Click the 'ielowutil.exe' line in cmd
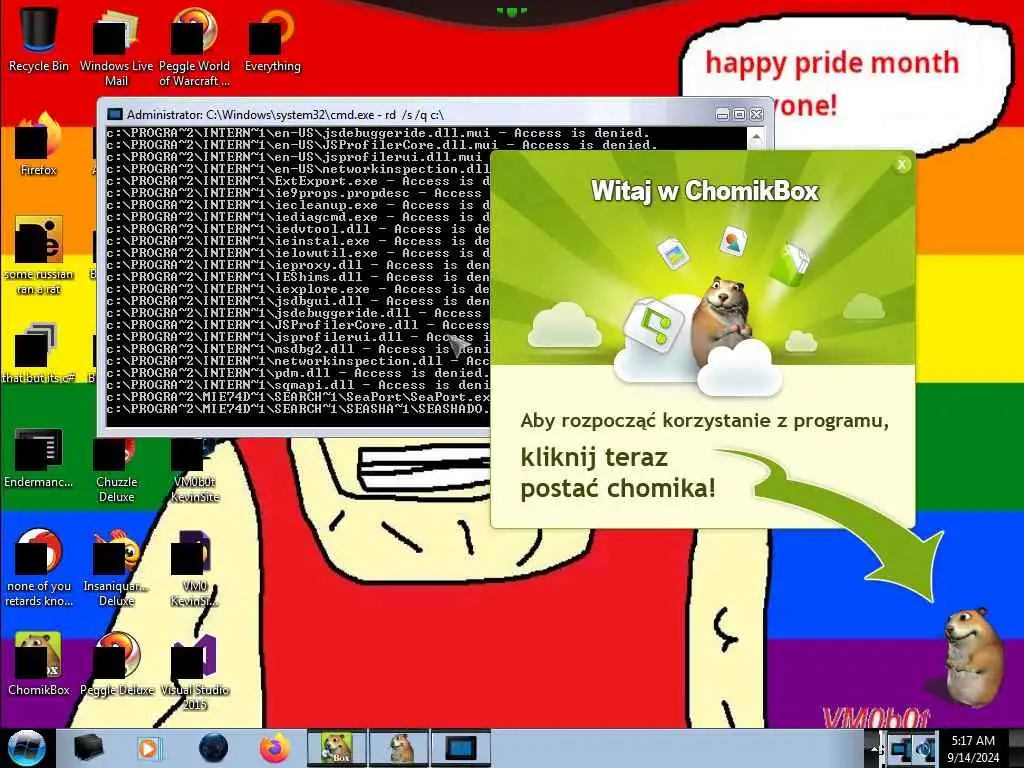 (298, 253)
